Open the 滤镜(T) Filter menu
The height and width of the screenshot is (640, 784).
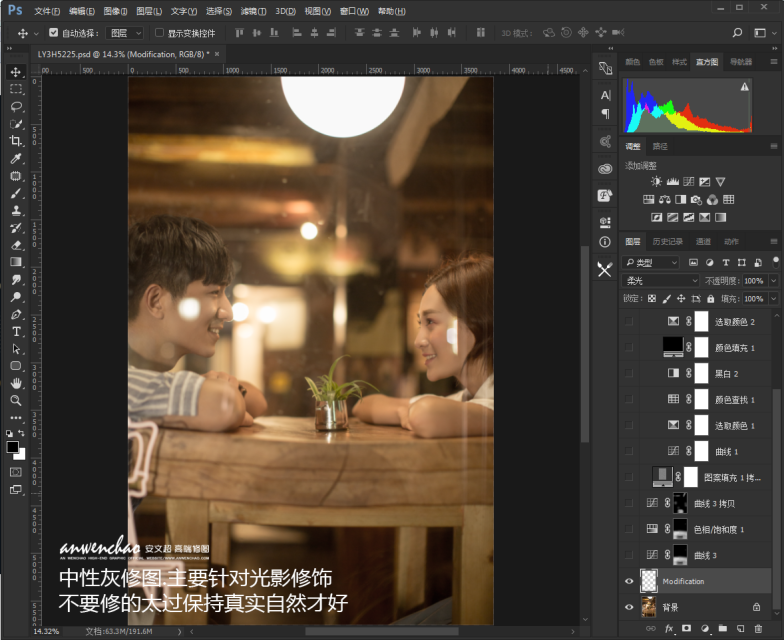tap(254, 11)
